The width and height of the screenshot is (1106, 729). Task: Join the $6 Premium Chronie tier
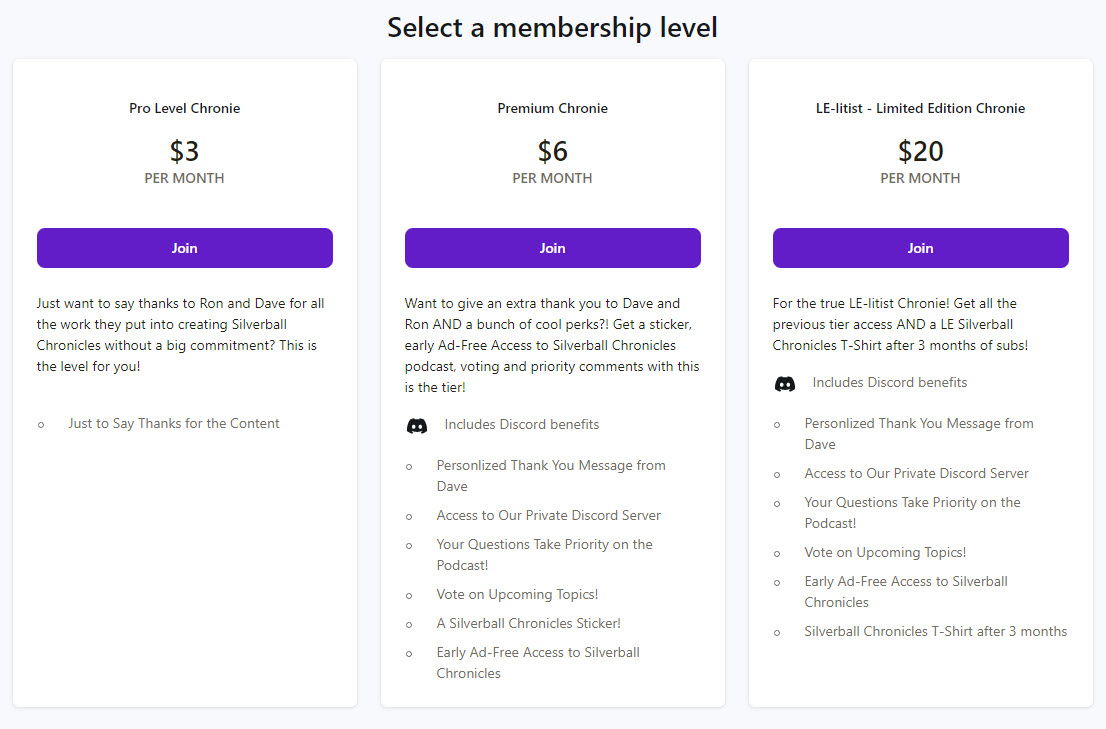coord(552,248)
